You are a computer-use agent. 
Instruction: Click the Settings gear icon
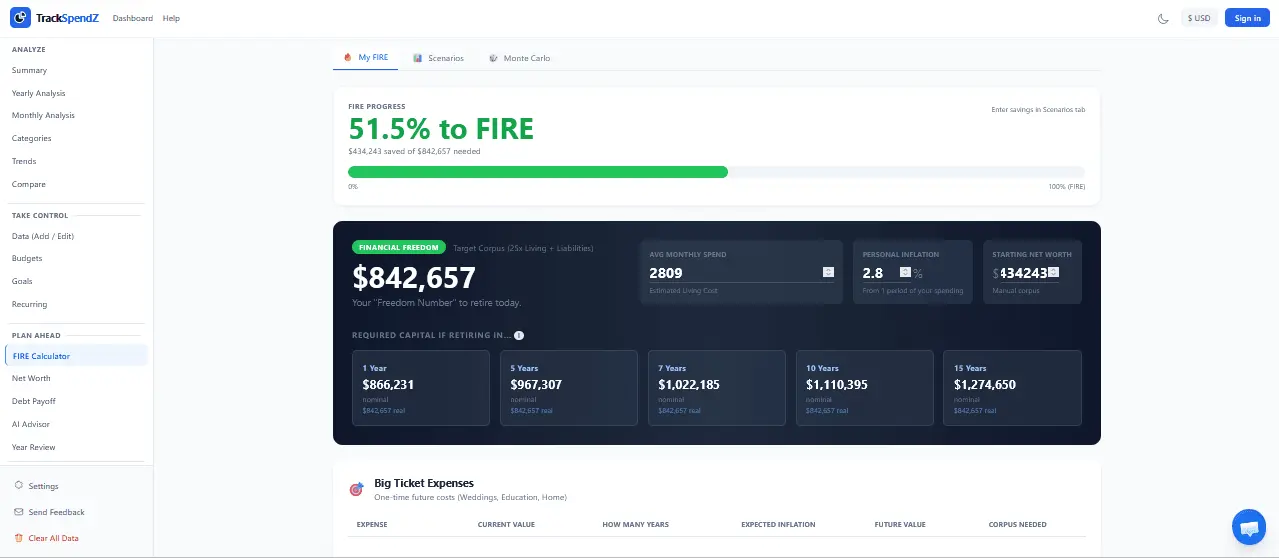(19, 486)
